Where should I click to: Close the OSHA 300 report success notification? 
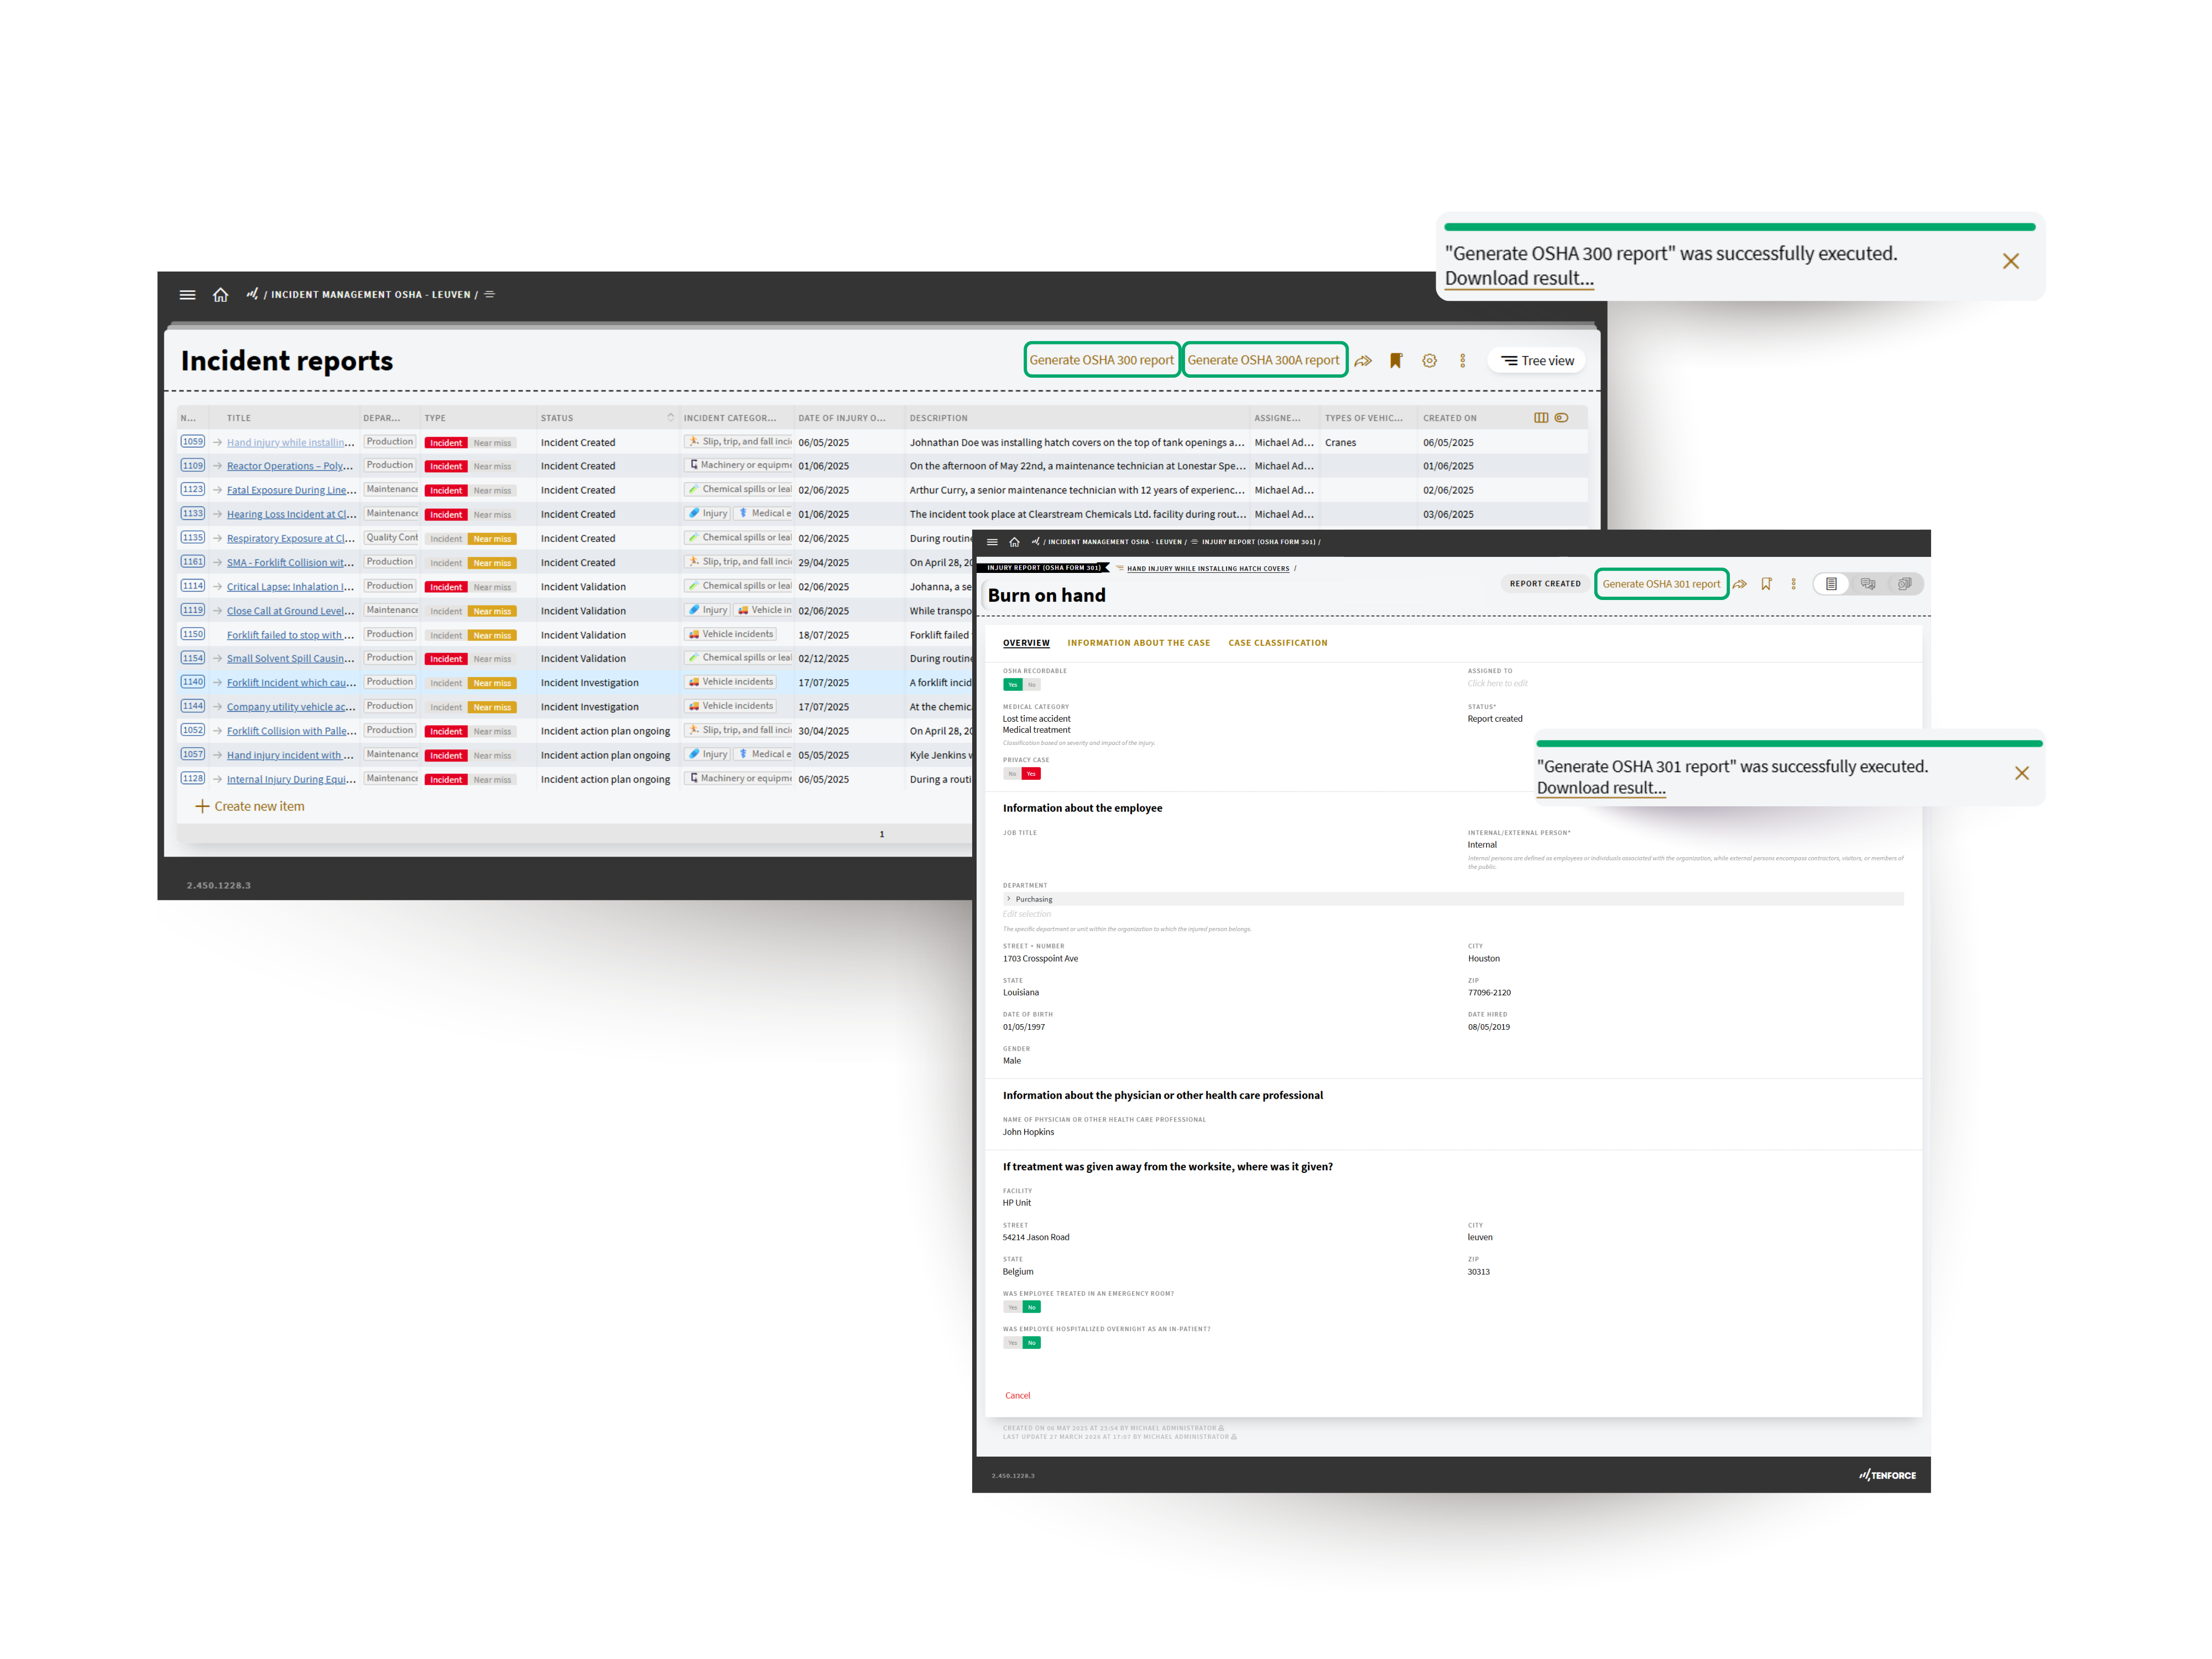pos(2011,261)
